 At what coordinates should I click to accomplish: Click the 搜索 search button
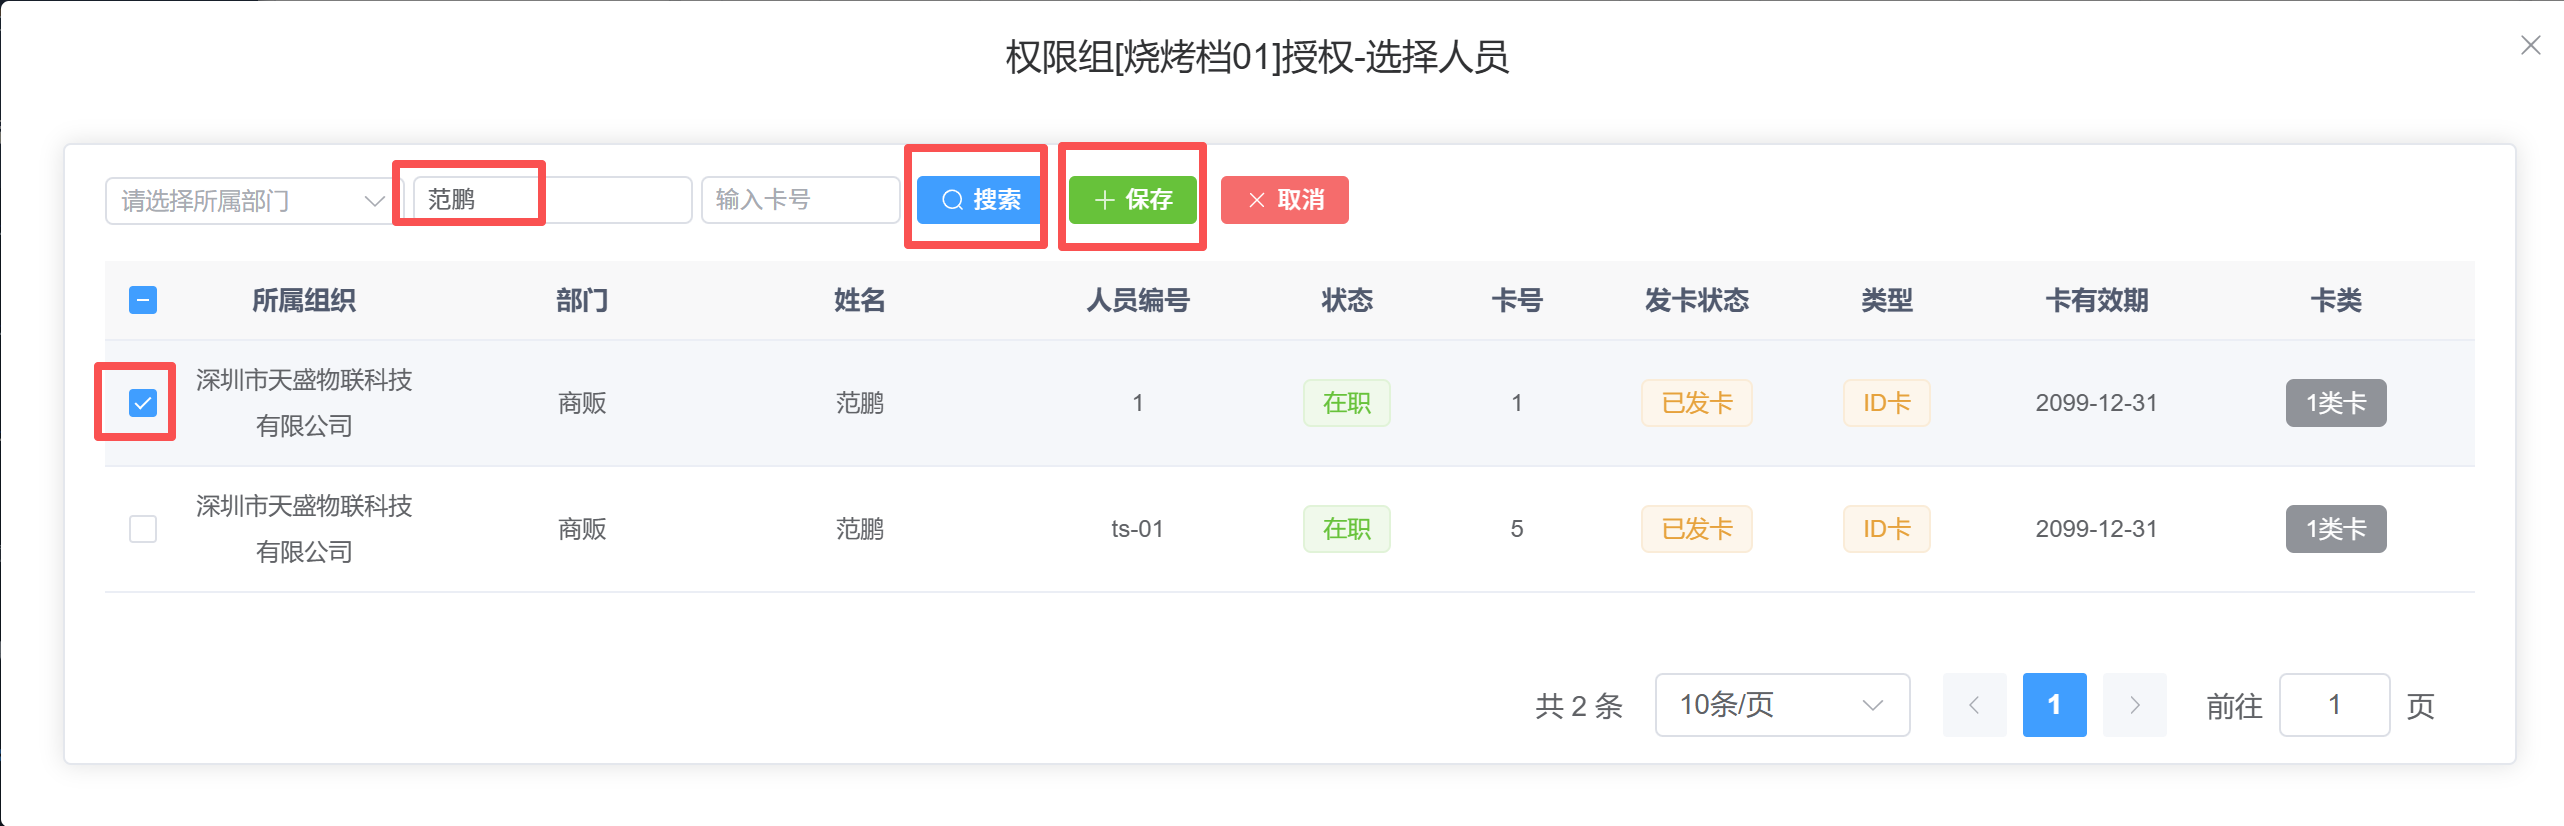point(979,200)
